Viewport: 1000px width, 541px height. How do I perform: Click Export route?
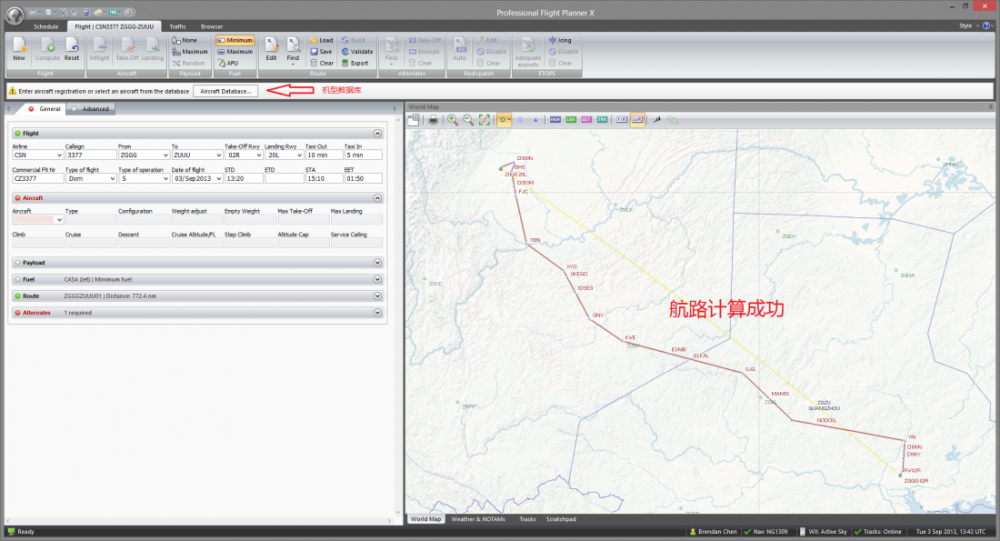(x=355, y=63)
